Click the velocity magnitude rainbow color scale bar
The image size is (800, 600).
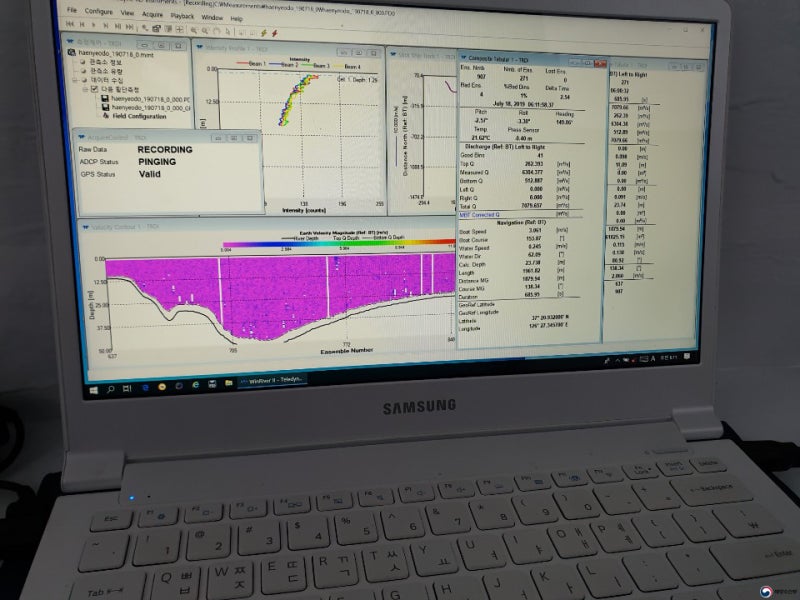[x=339, y=243]
